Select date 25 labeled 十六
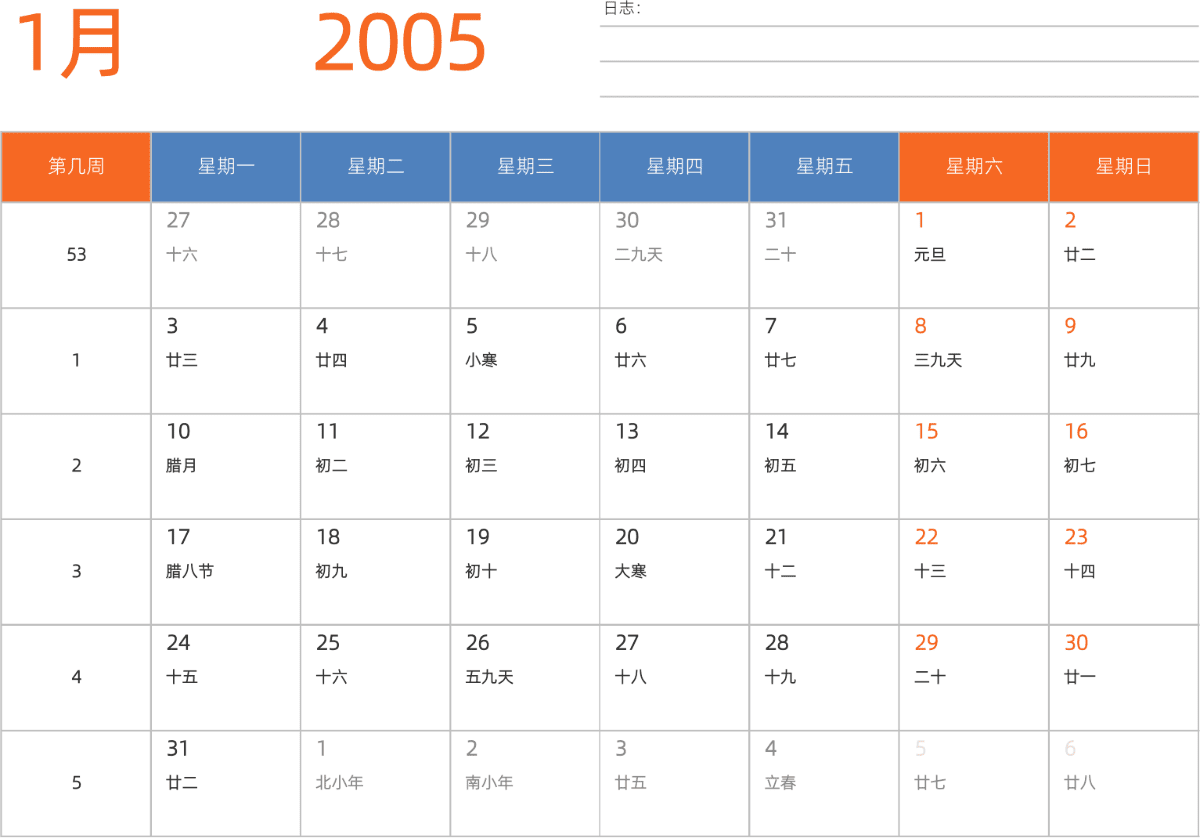The image size is (1200, 838). point(376,678)
